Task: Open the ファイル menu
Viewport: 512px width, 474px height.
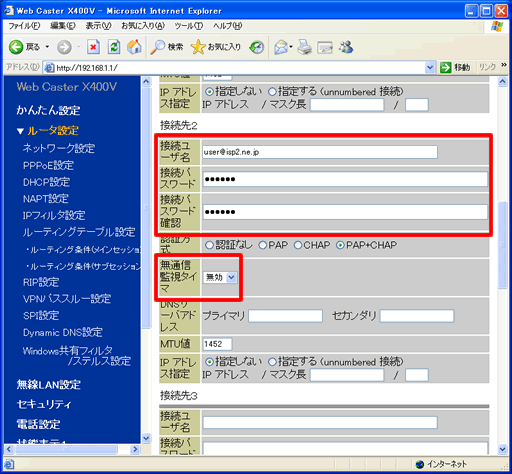Action: coord(24,26)
